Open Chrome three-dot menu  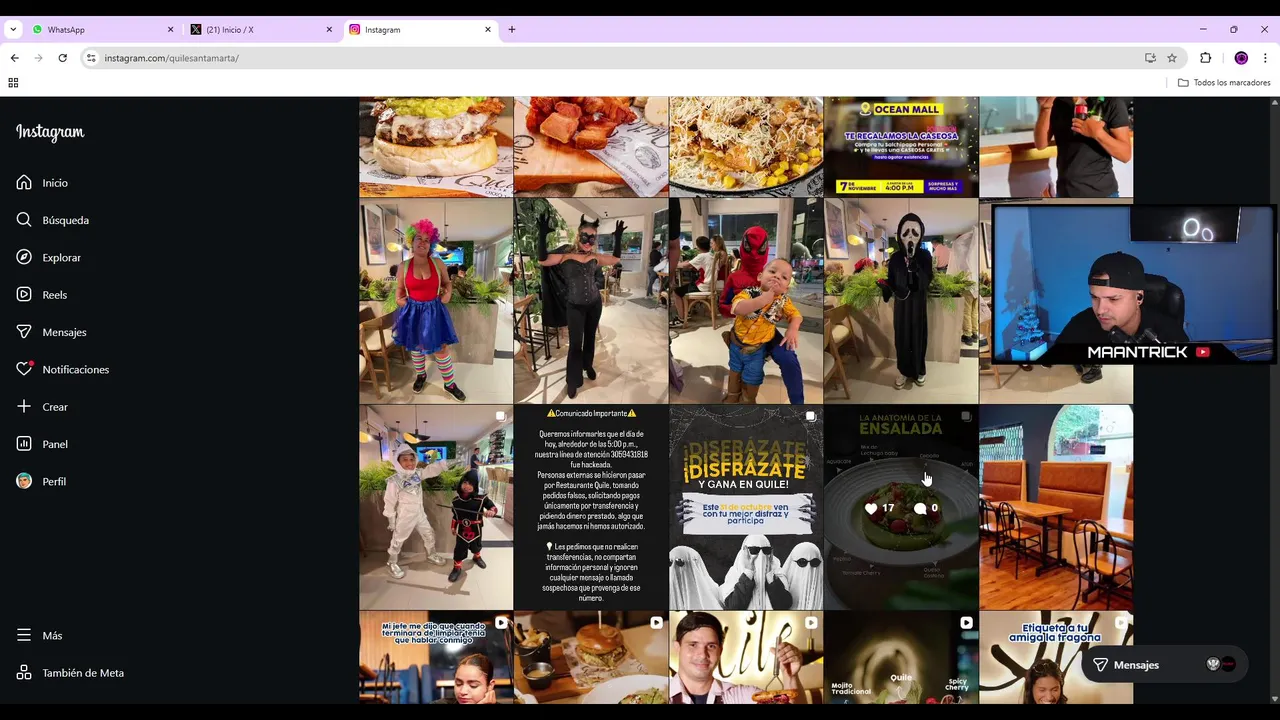tap(1265, 58)
